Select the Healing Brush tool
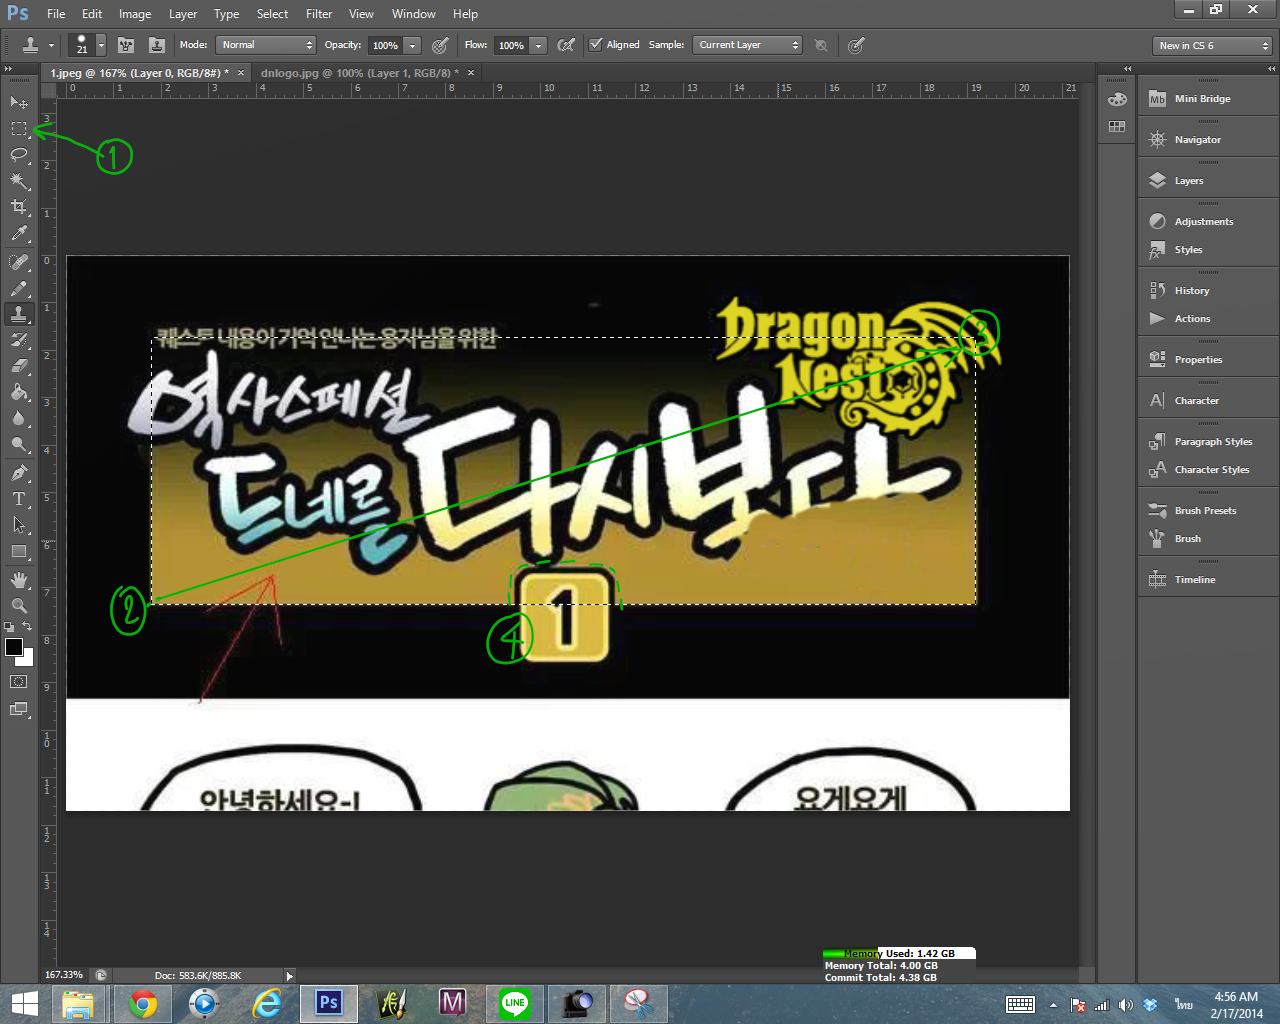Image resolution: width=1280 pixels, height=1024 pixels. pos(19,262)
